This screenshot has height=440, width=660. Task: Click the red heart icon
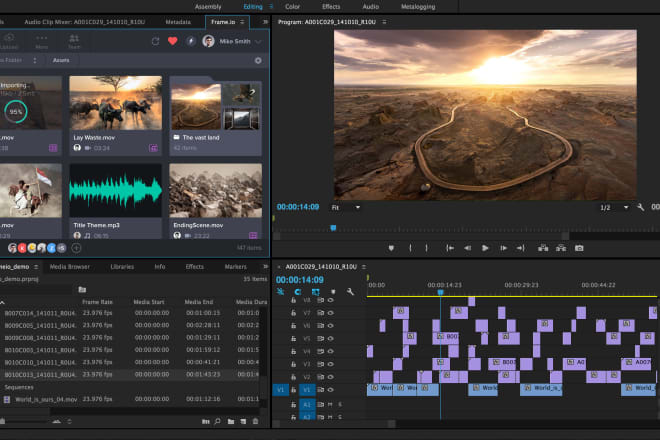pos(172,41)
